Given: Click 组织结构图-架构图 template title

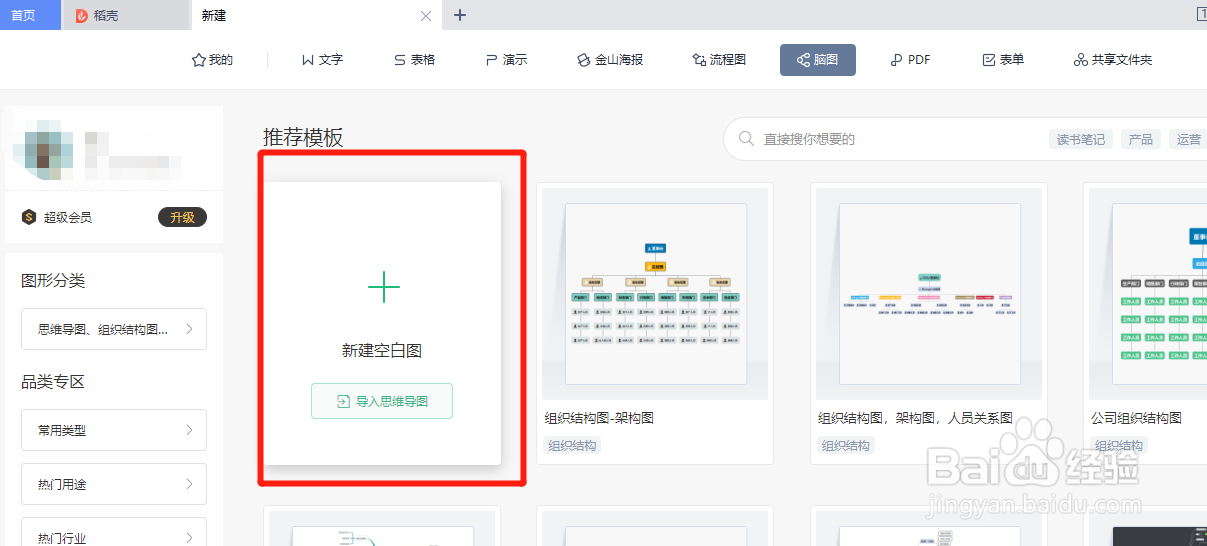Looking at the screenshot, I should [599, 418].
